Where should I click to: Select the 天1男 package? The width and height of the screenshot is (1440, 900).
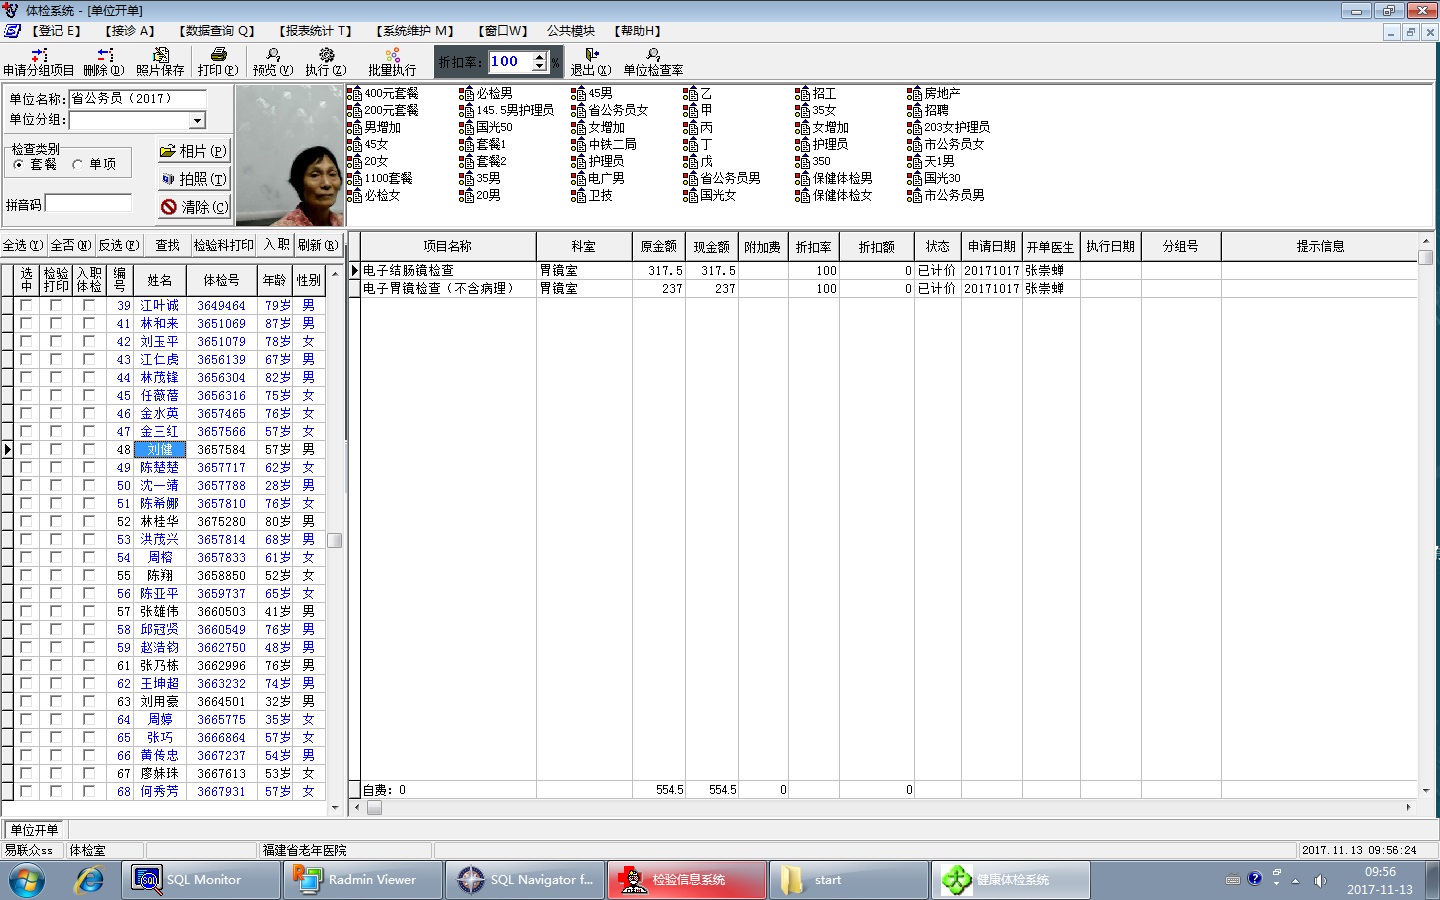(931, 162)
